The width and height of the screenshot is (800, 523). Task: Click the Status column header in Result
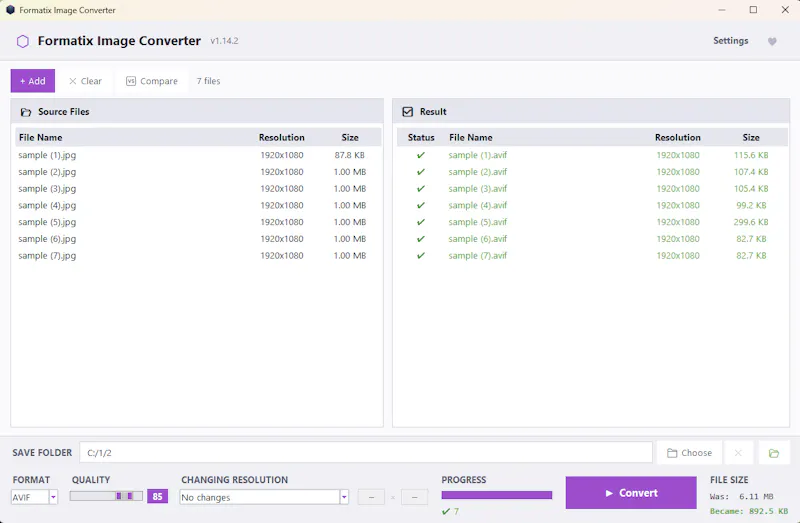point(421,138)
